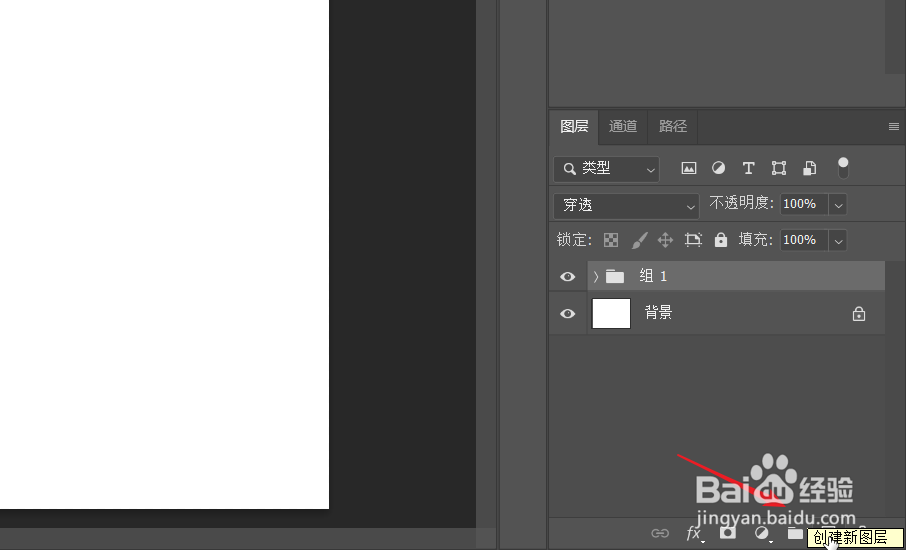Click the 不透明度 label

point(741,203)
